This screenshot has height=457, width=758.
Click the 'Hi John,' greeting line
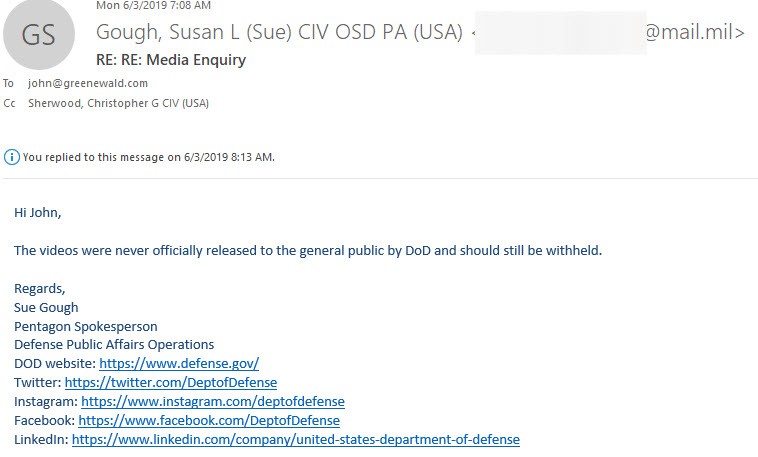pos(38,213)
